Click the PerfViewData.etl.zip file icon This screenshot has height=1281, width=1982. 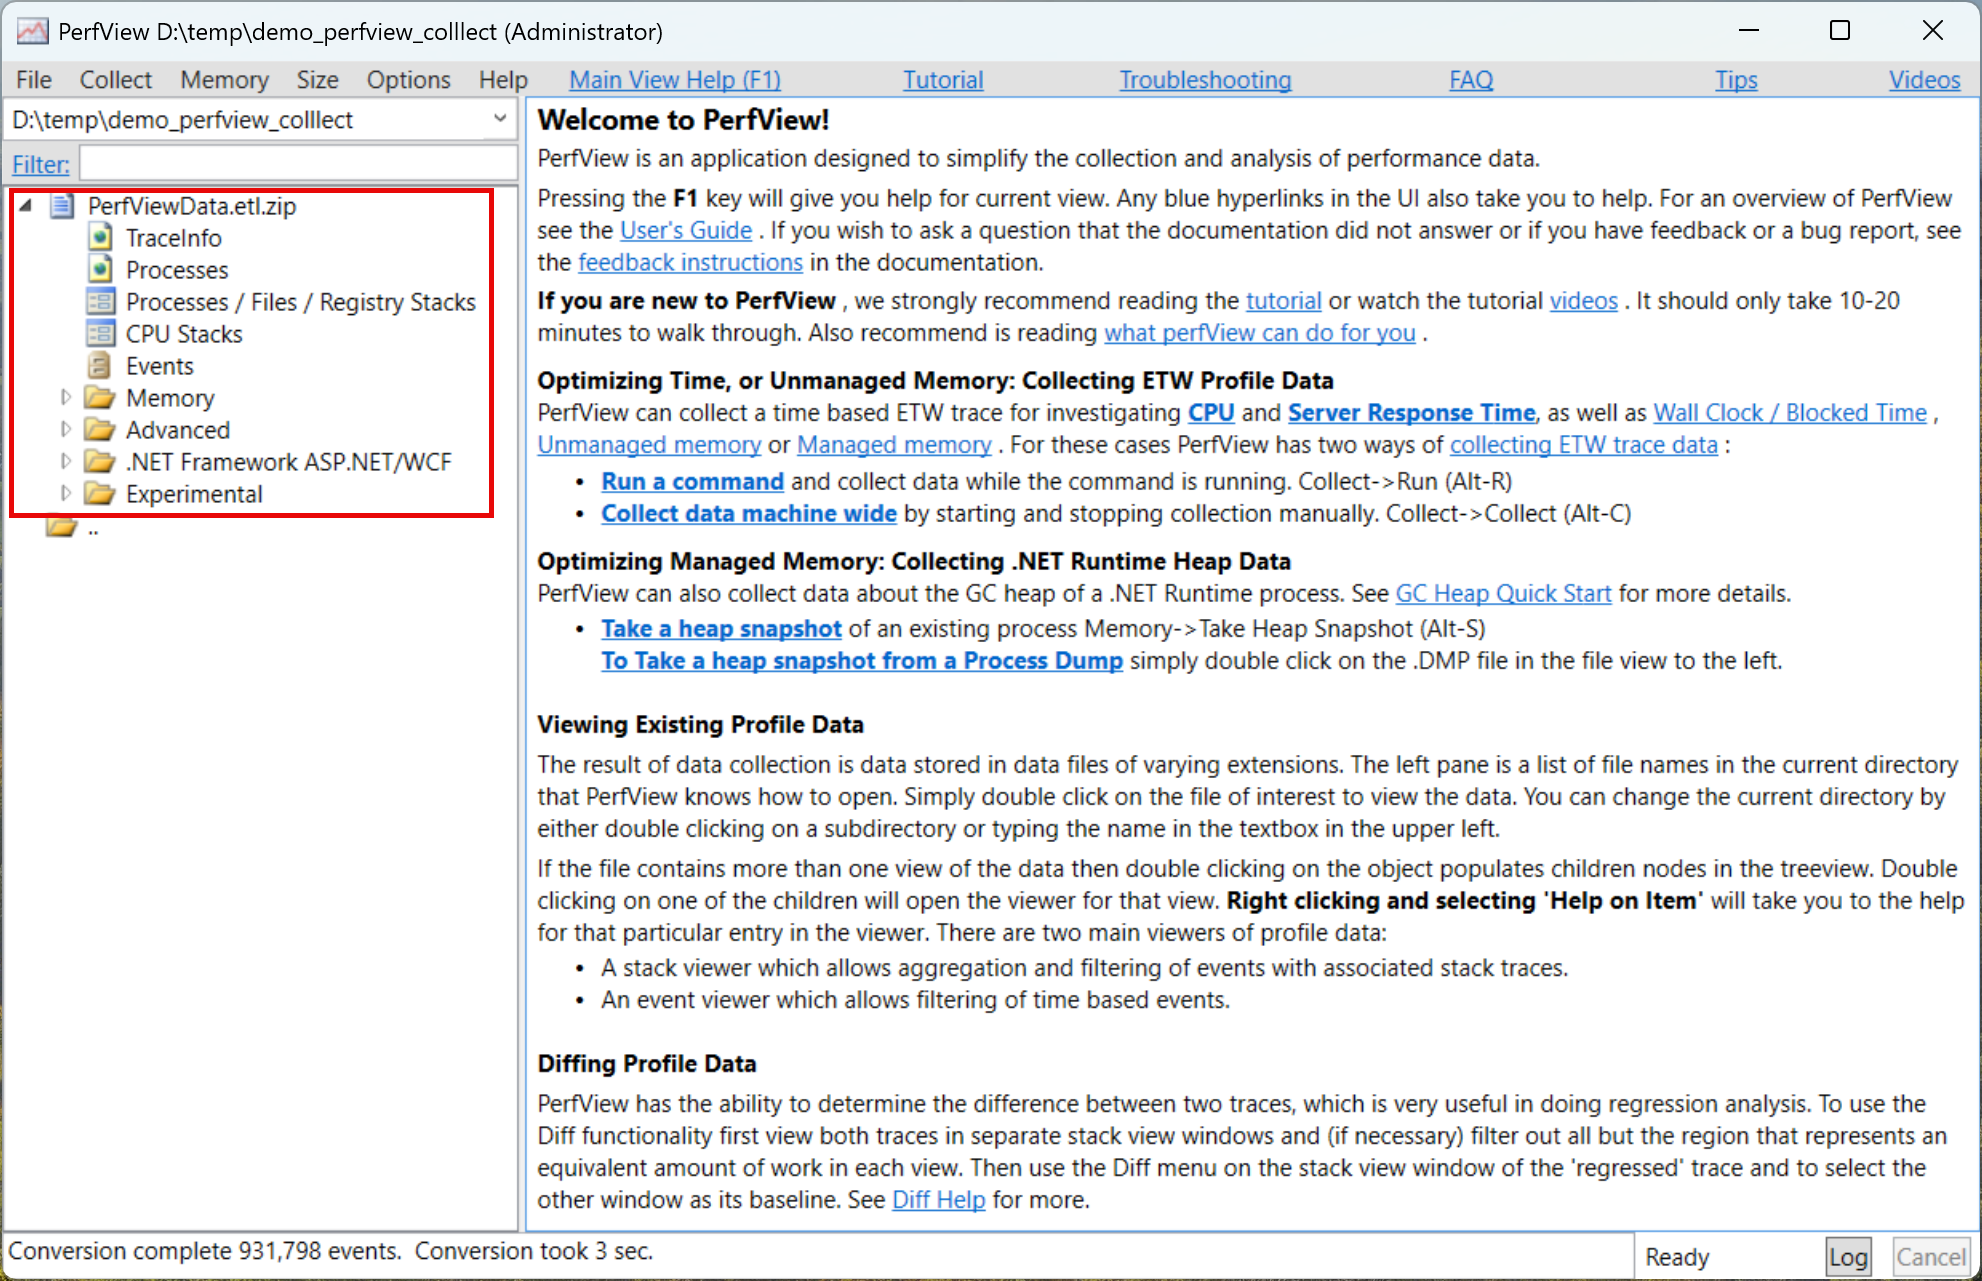pos(62,206)
